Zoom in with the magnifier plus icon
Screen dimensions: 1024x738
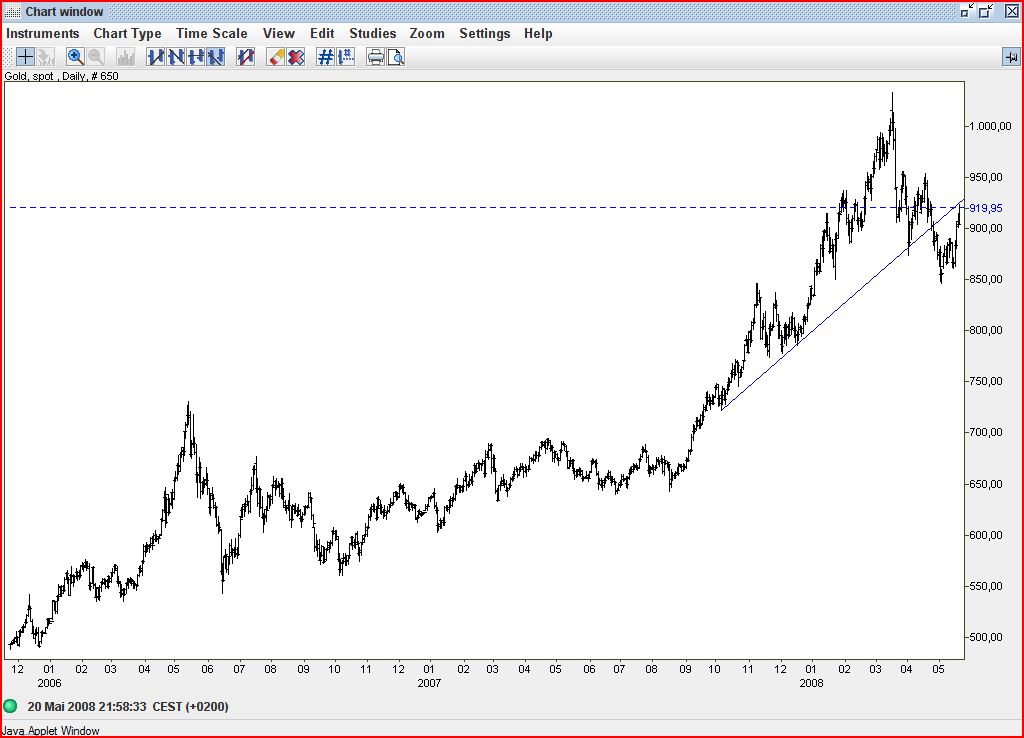[x=76, y=57]
